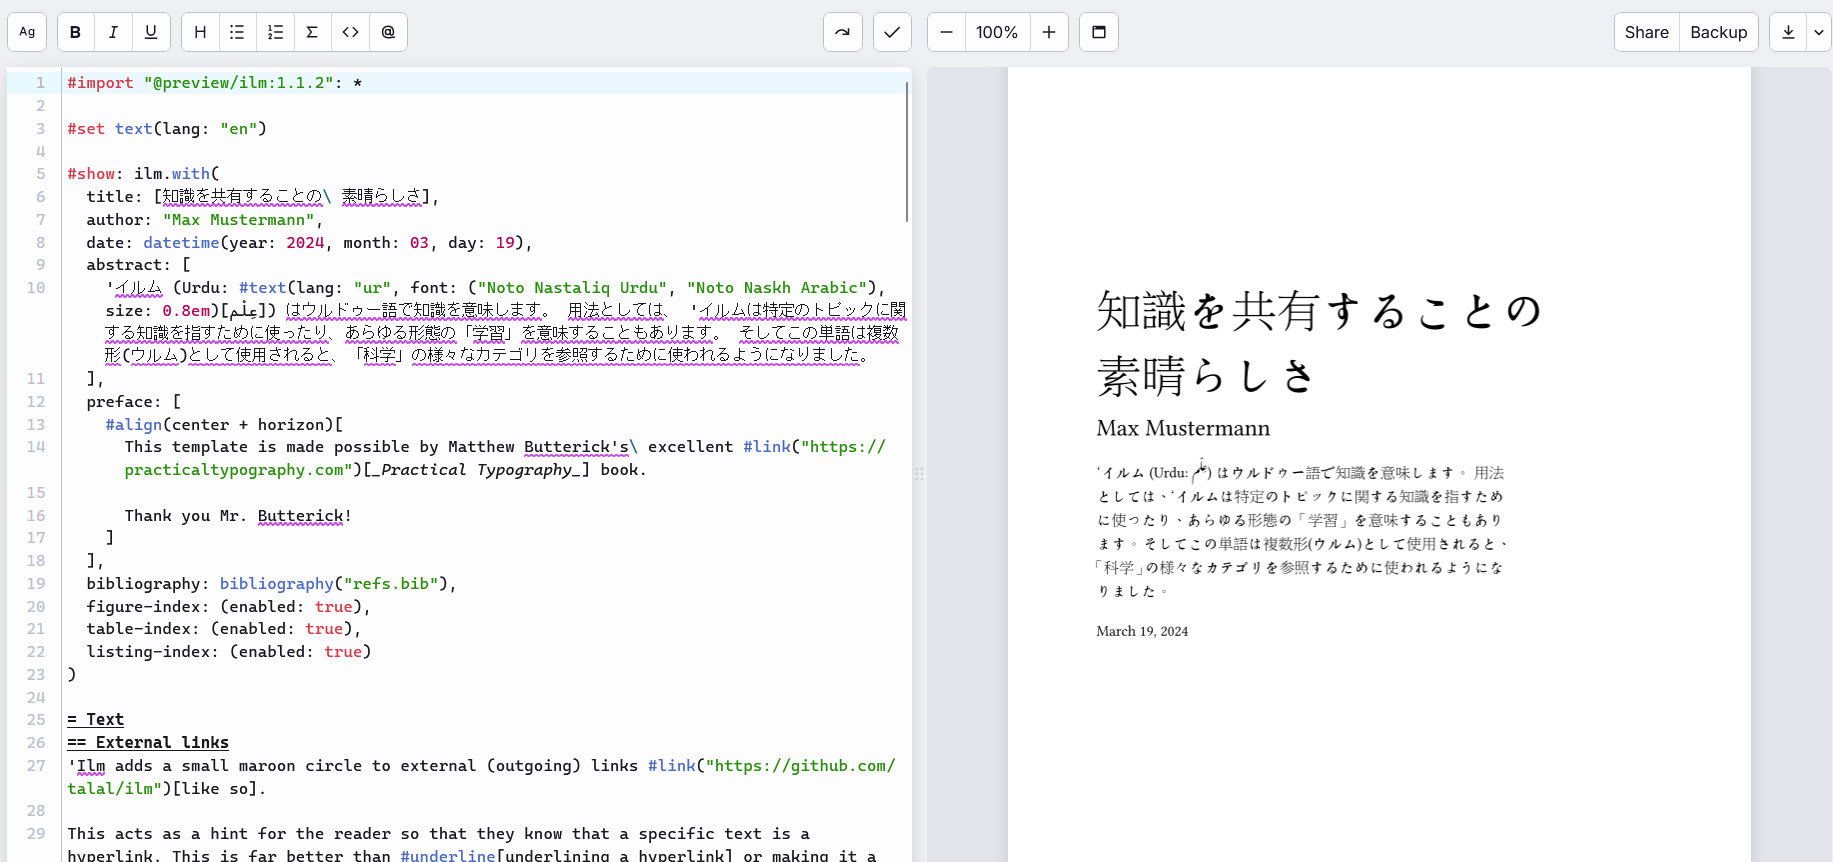The width and height of the screenshot is (1833, 862).
Task: Click the "#align" function on line 13
Action: pyautogui.click(x=134, y=425)
